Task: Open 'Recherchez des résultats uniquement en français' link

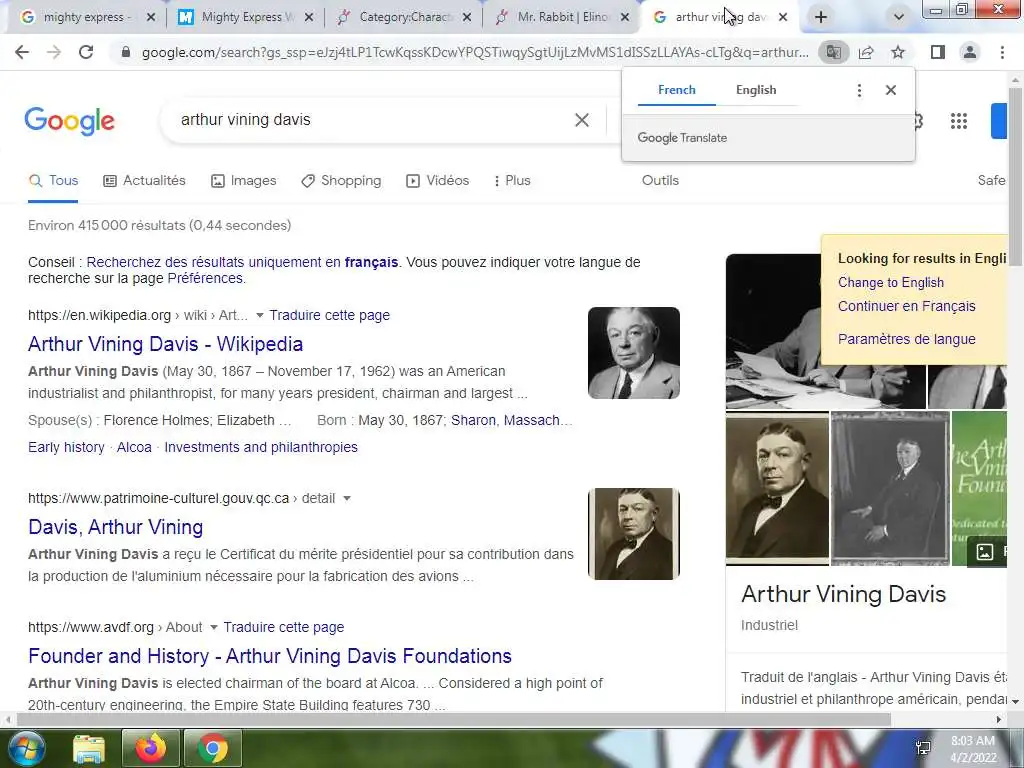Action: coord(242,263)
